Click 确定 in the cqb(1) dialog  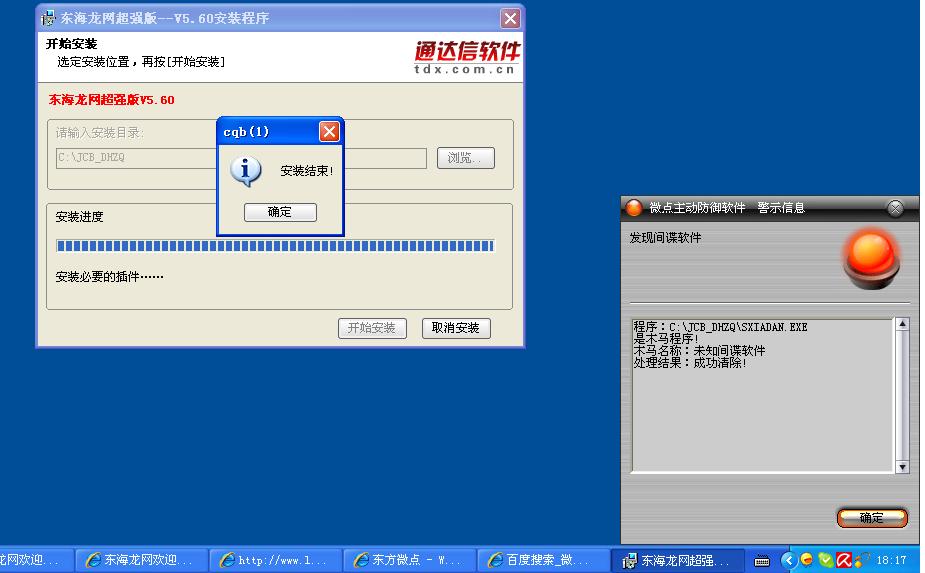[280, 212]
